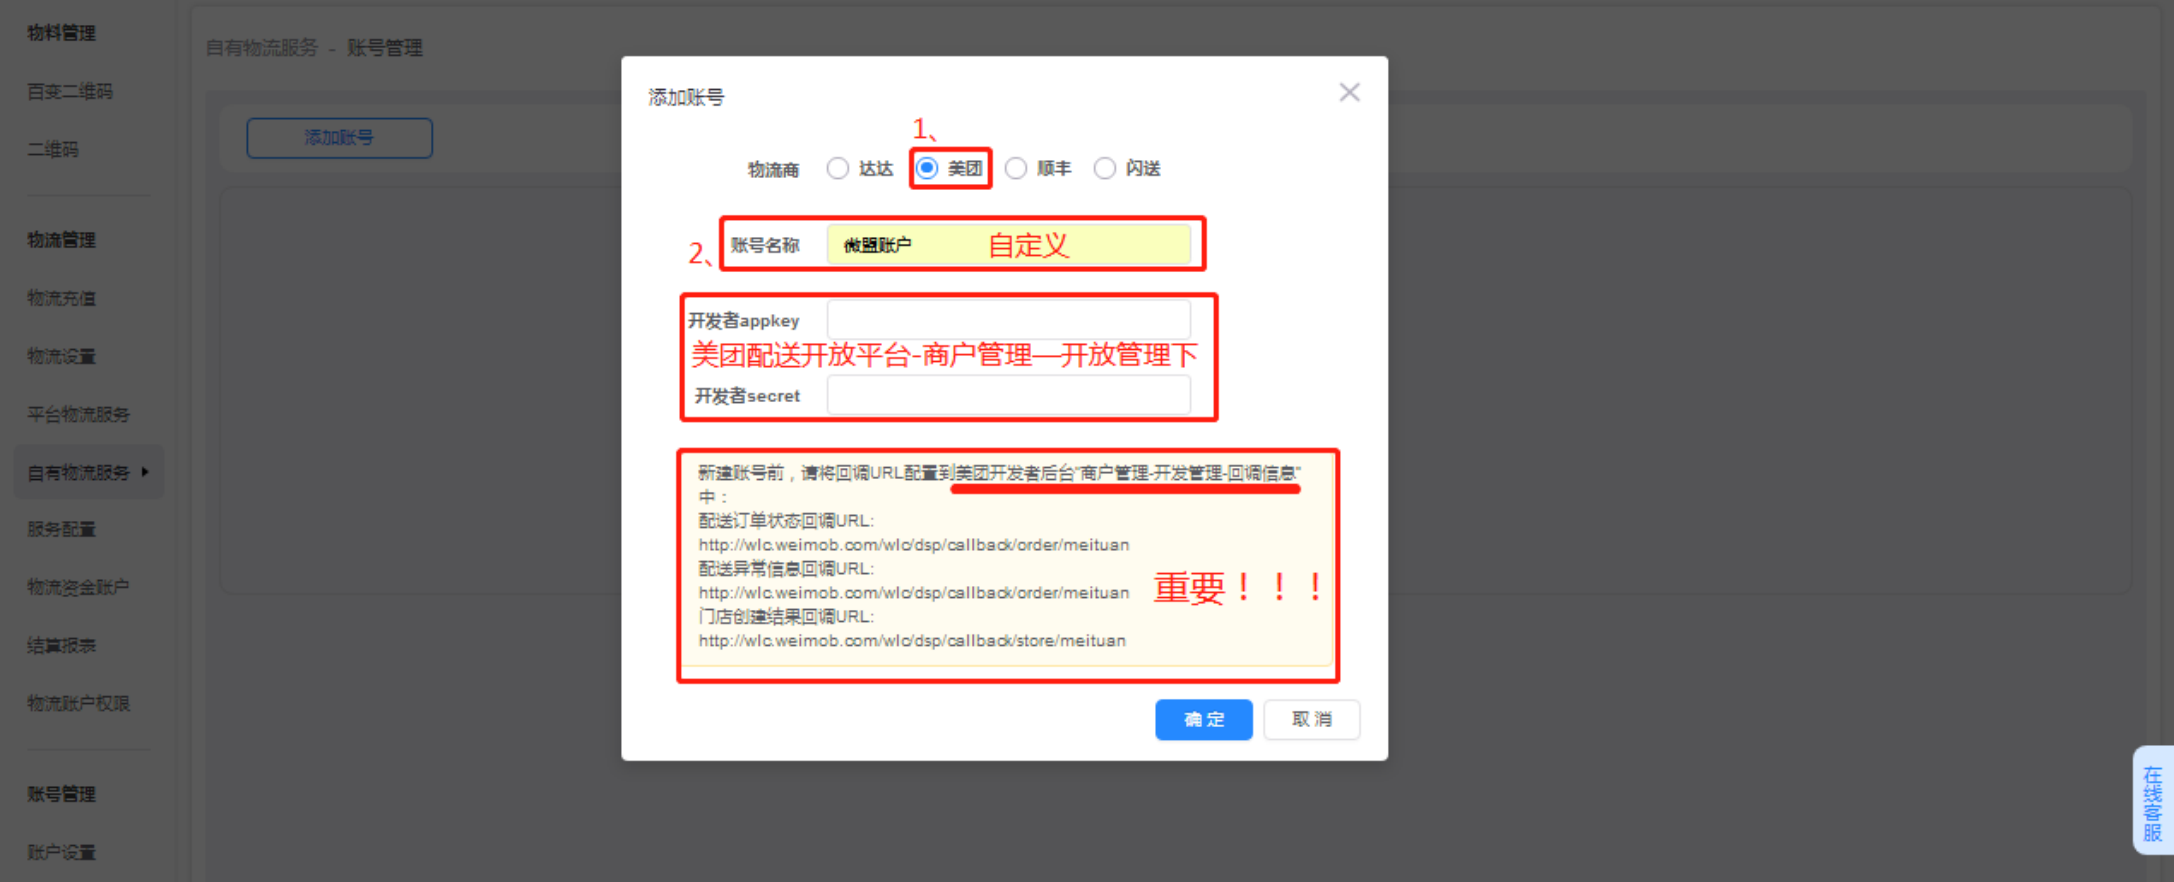2174x882 pixels.
Task: Click the 门店创建结果回调URL label
Action: point(786,616)
